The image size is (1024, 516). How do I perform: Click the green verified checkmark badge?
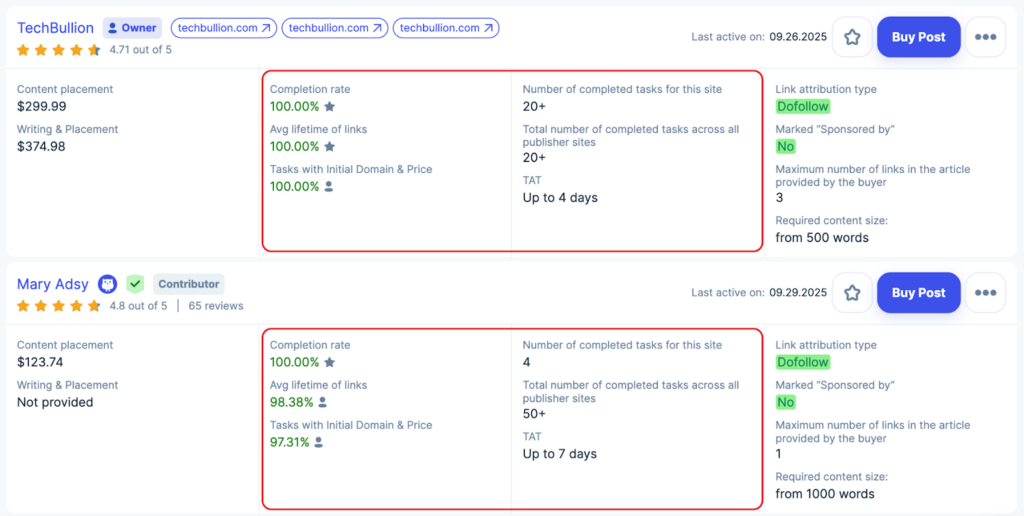(135, 284)
